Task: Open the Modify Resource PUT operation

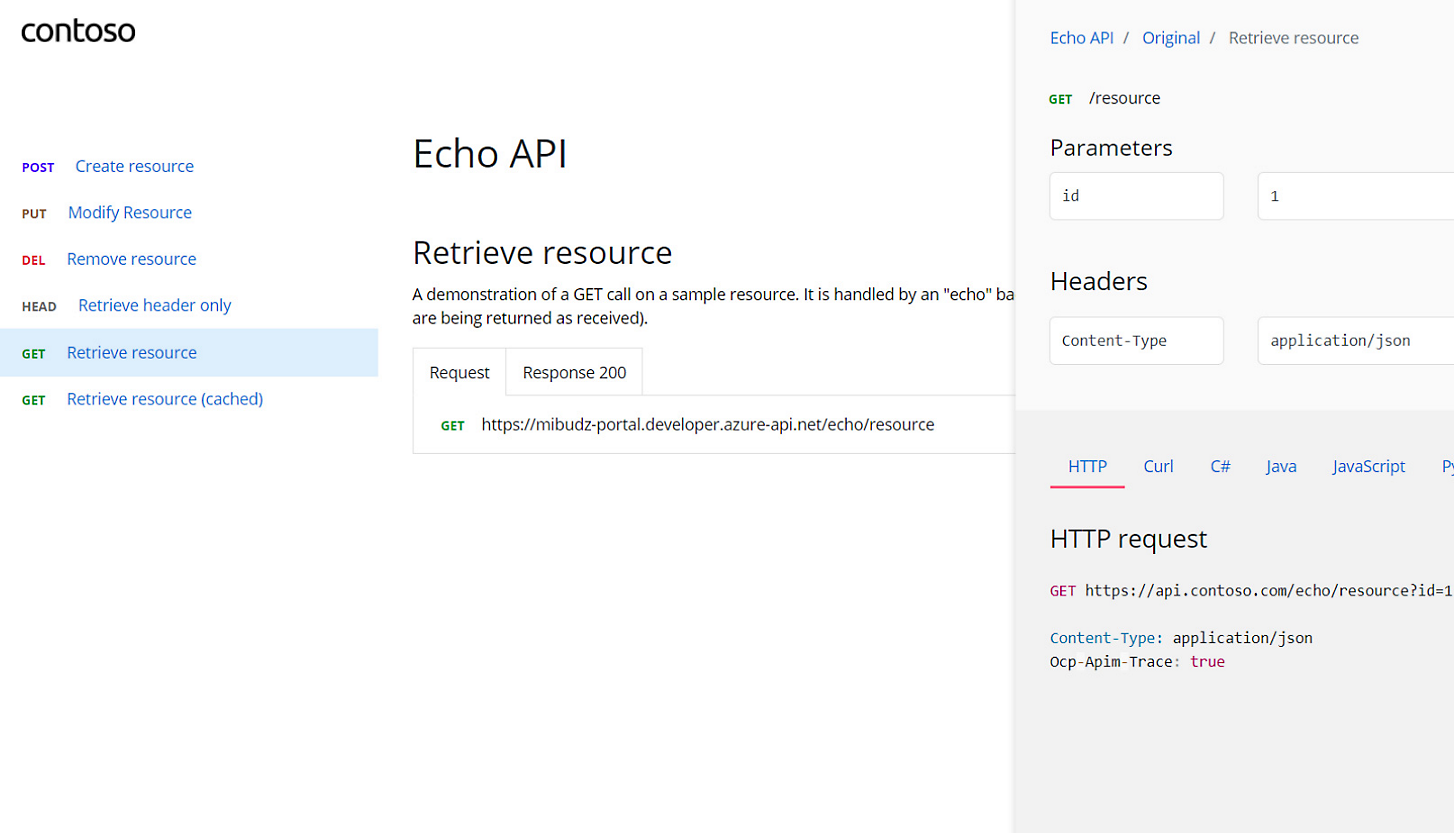Action: (x=129, y=212)
